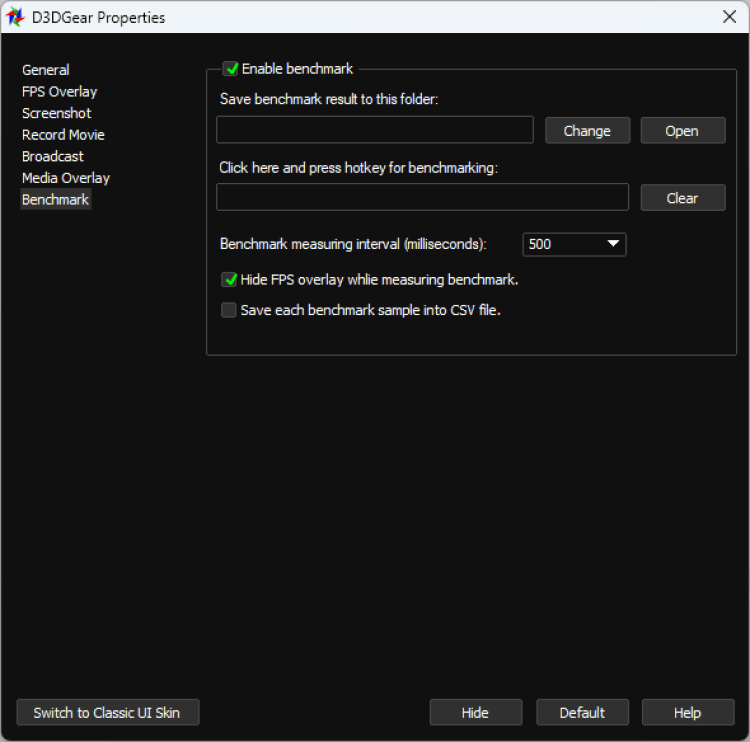Close the D3DGear Properties window

coord(729,17)
